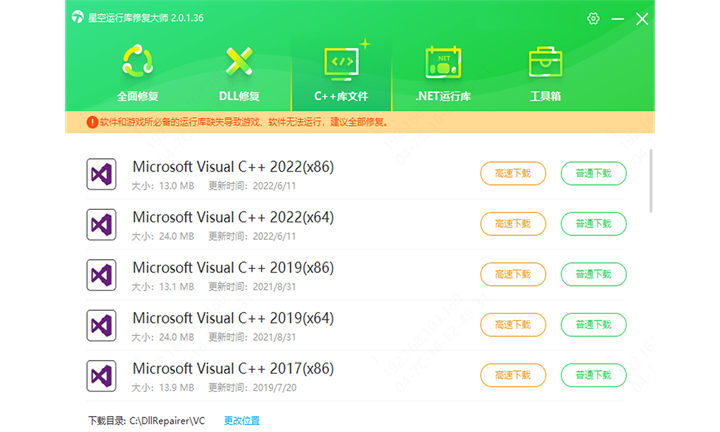Screen dimensions: 720x432
Task: Click the app logo beside 星空运行库修复大师
Action: click(x=78, y=17)
